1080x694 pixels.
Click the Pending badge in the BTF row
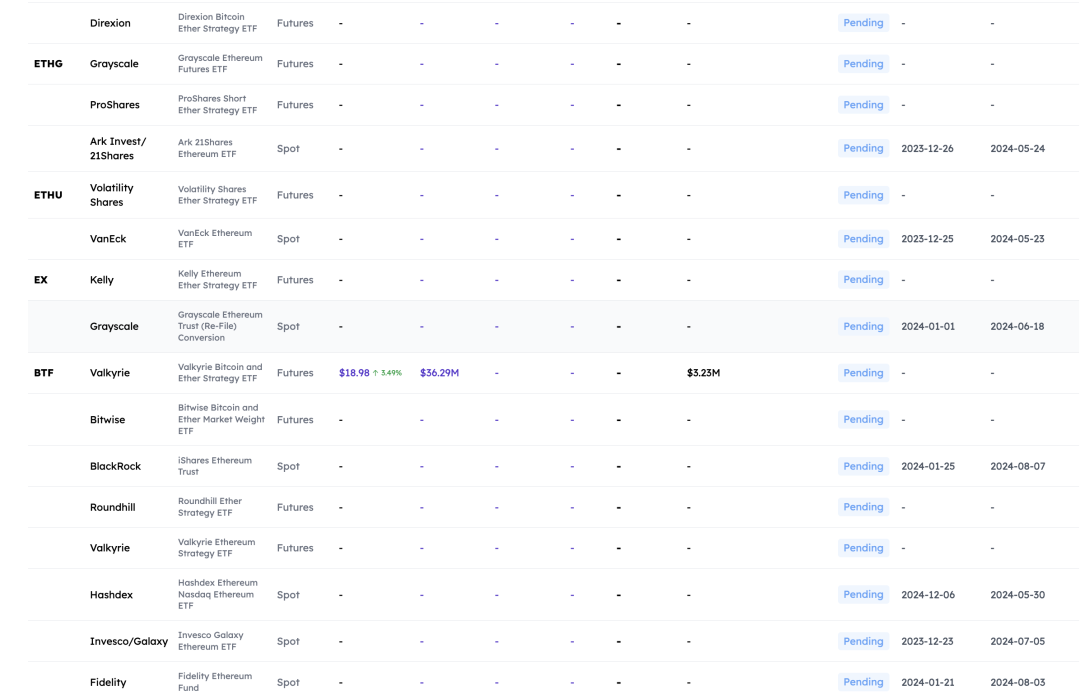point(863,372)
